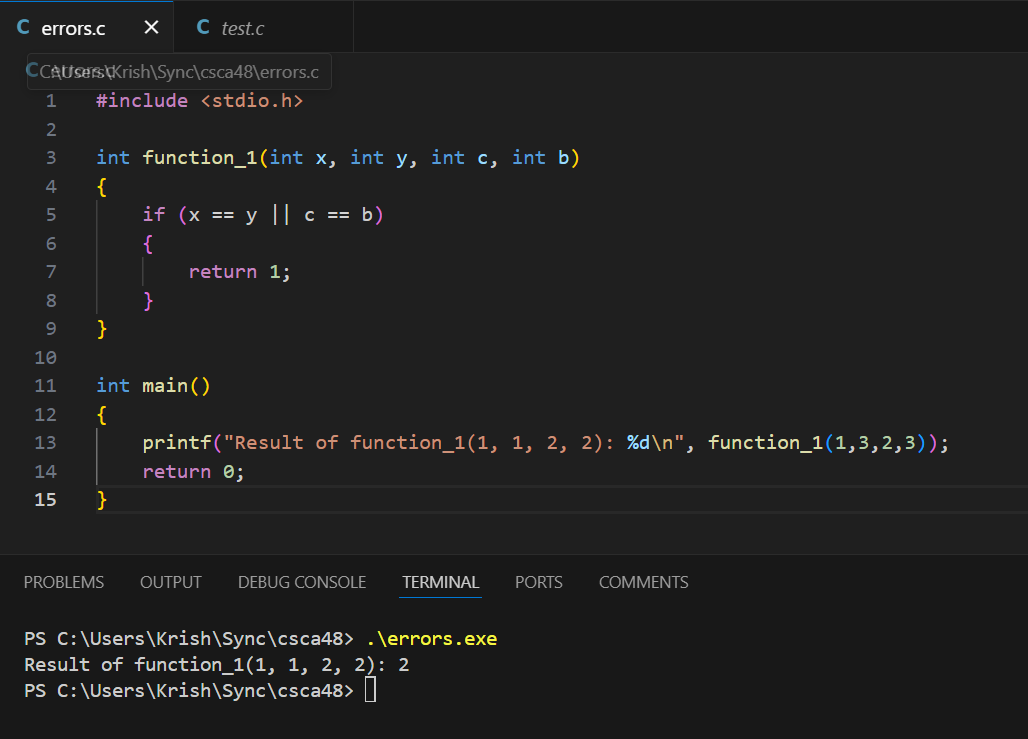Click 'return 1;' statement on line 7
The image size is (1028, 739).
point(239,271)
